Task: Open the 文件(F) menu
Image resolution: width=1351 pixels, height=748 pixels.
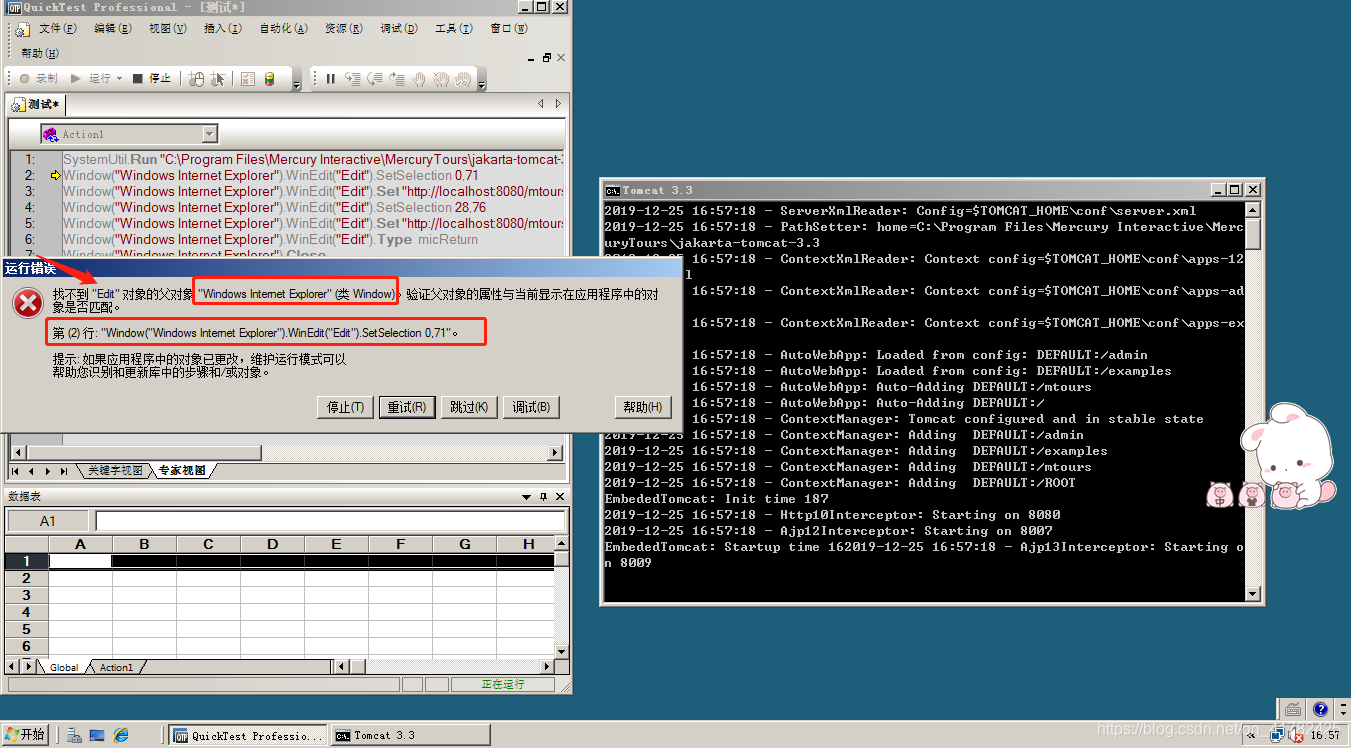Action: [x=57, y=29]
